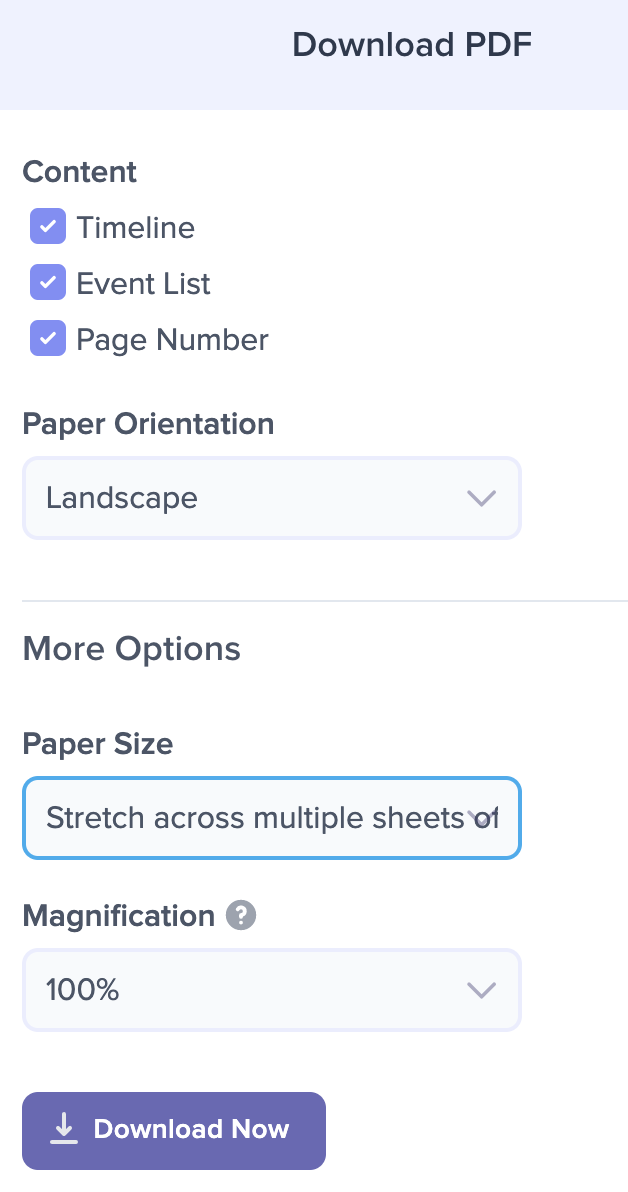This screenshot has width=628, height=1192.
Task: Click the chevron arrow in 100% selector
Action: 481,990
